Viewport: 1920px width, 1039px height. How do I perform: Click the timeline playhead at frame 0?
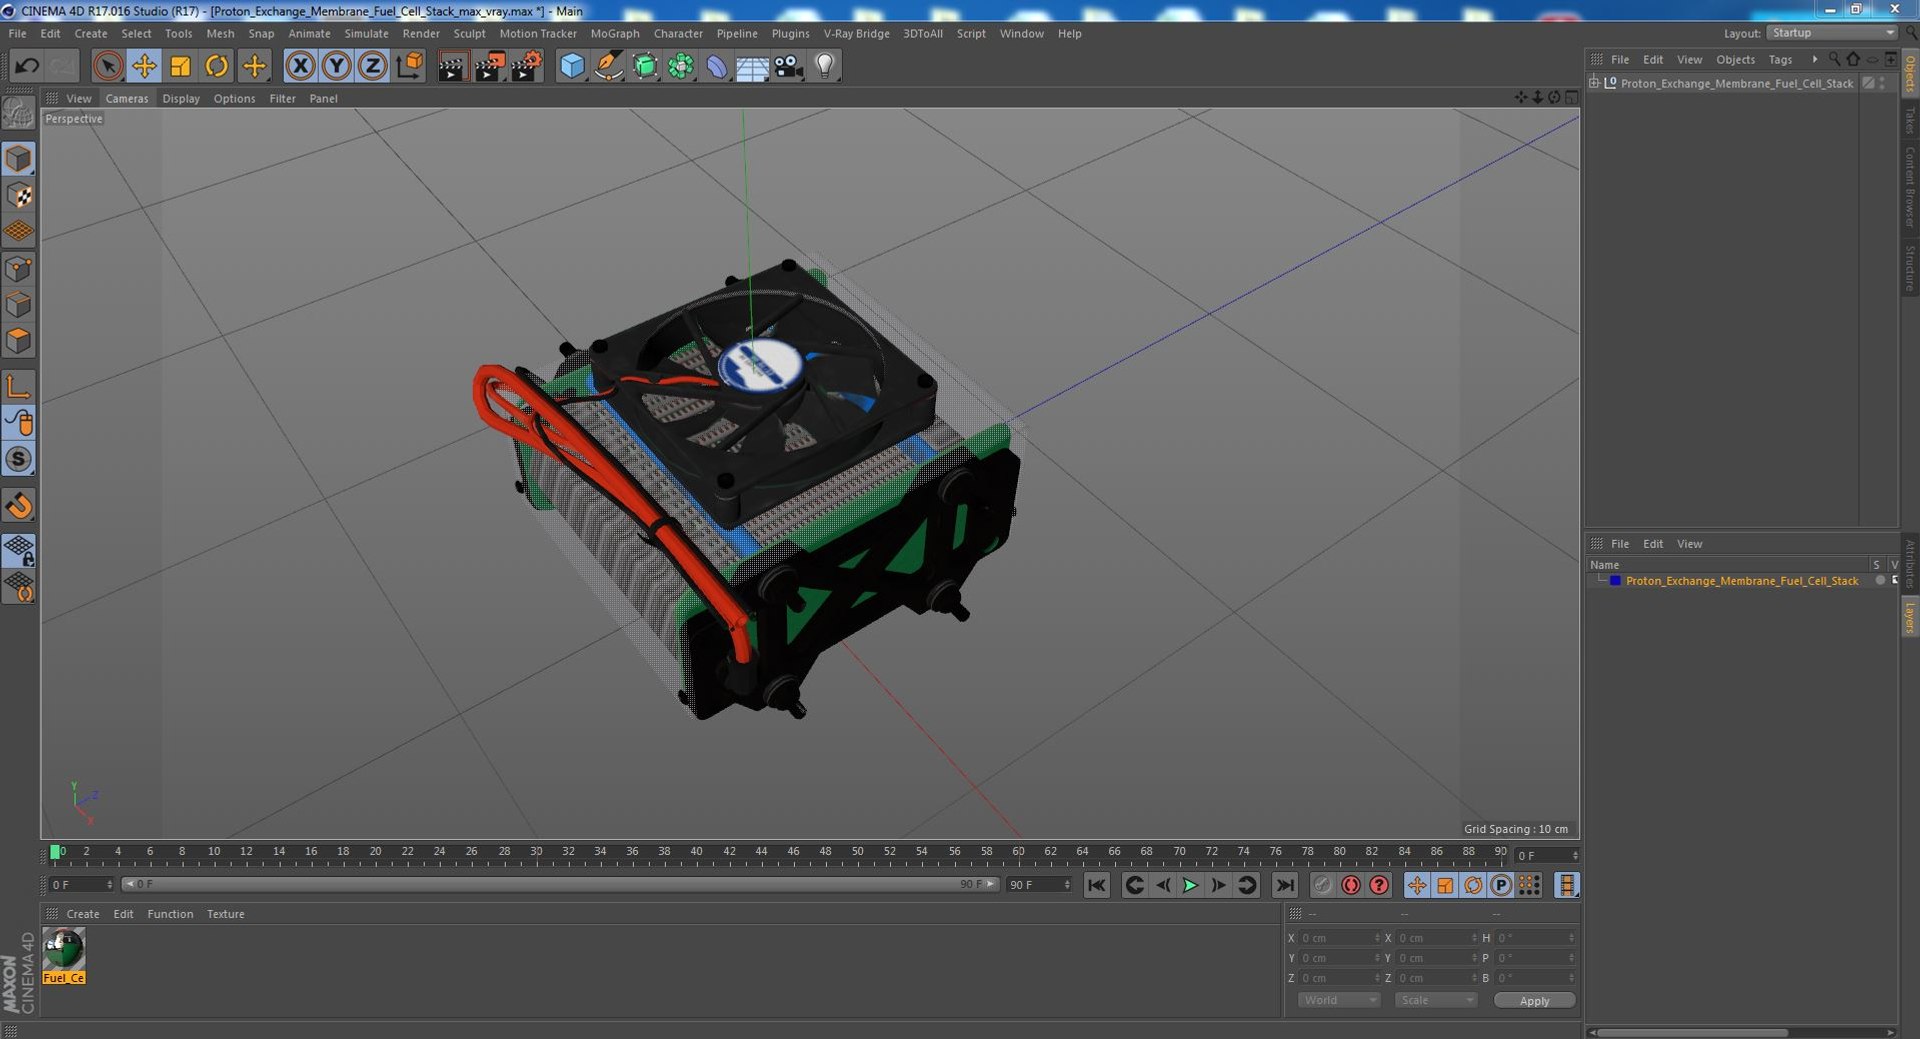55,852
